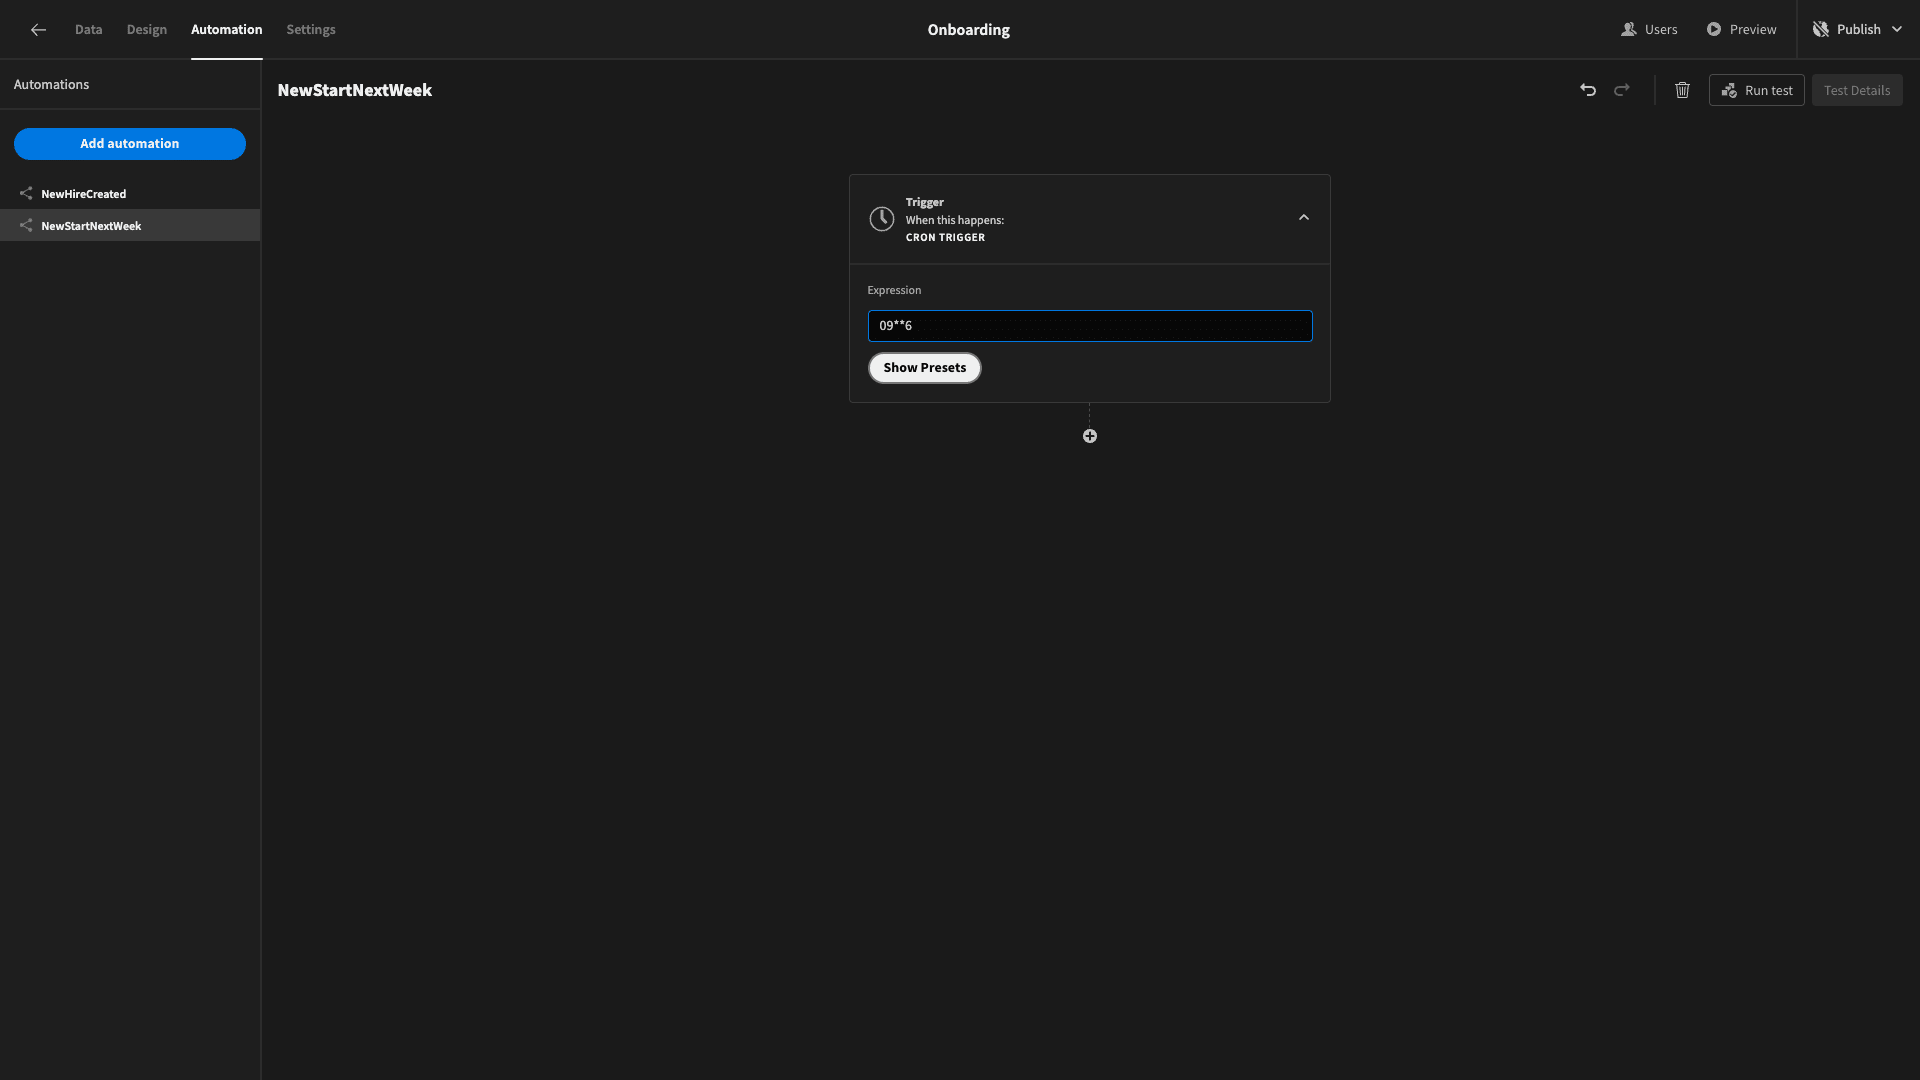Focus the cron Expression input field
This screenshot has width=1920, height=1080.
(x=1090, y=326)
